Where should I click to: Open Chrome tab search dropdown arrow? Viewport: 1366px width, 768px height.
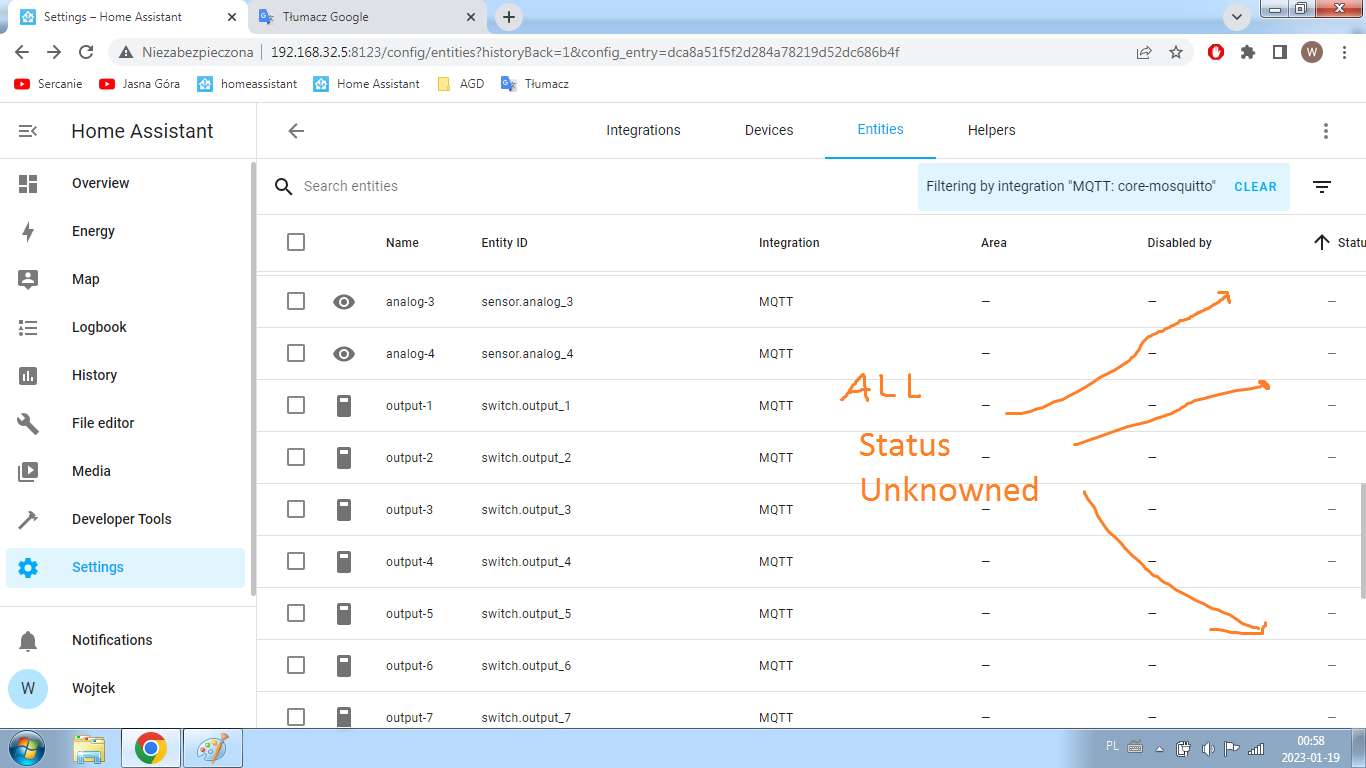point(1237,17)
